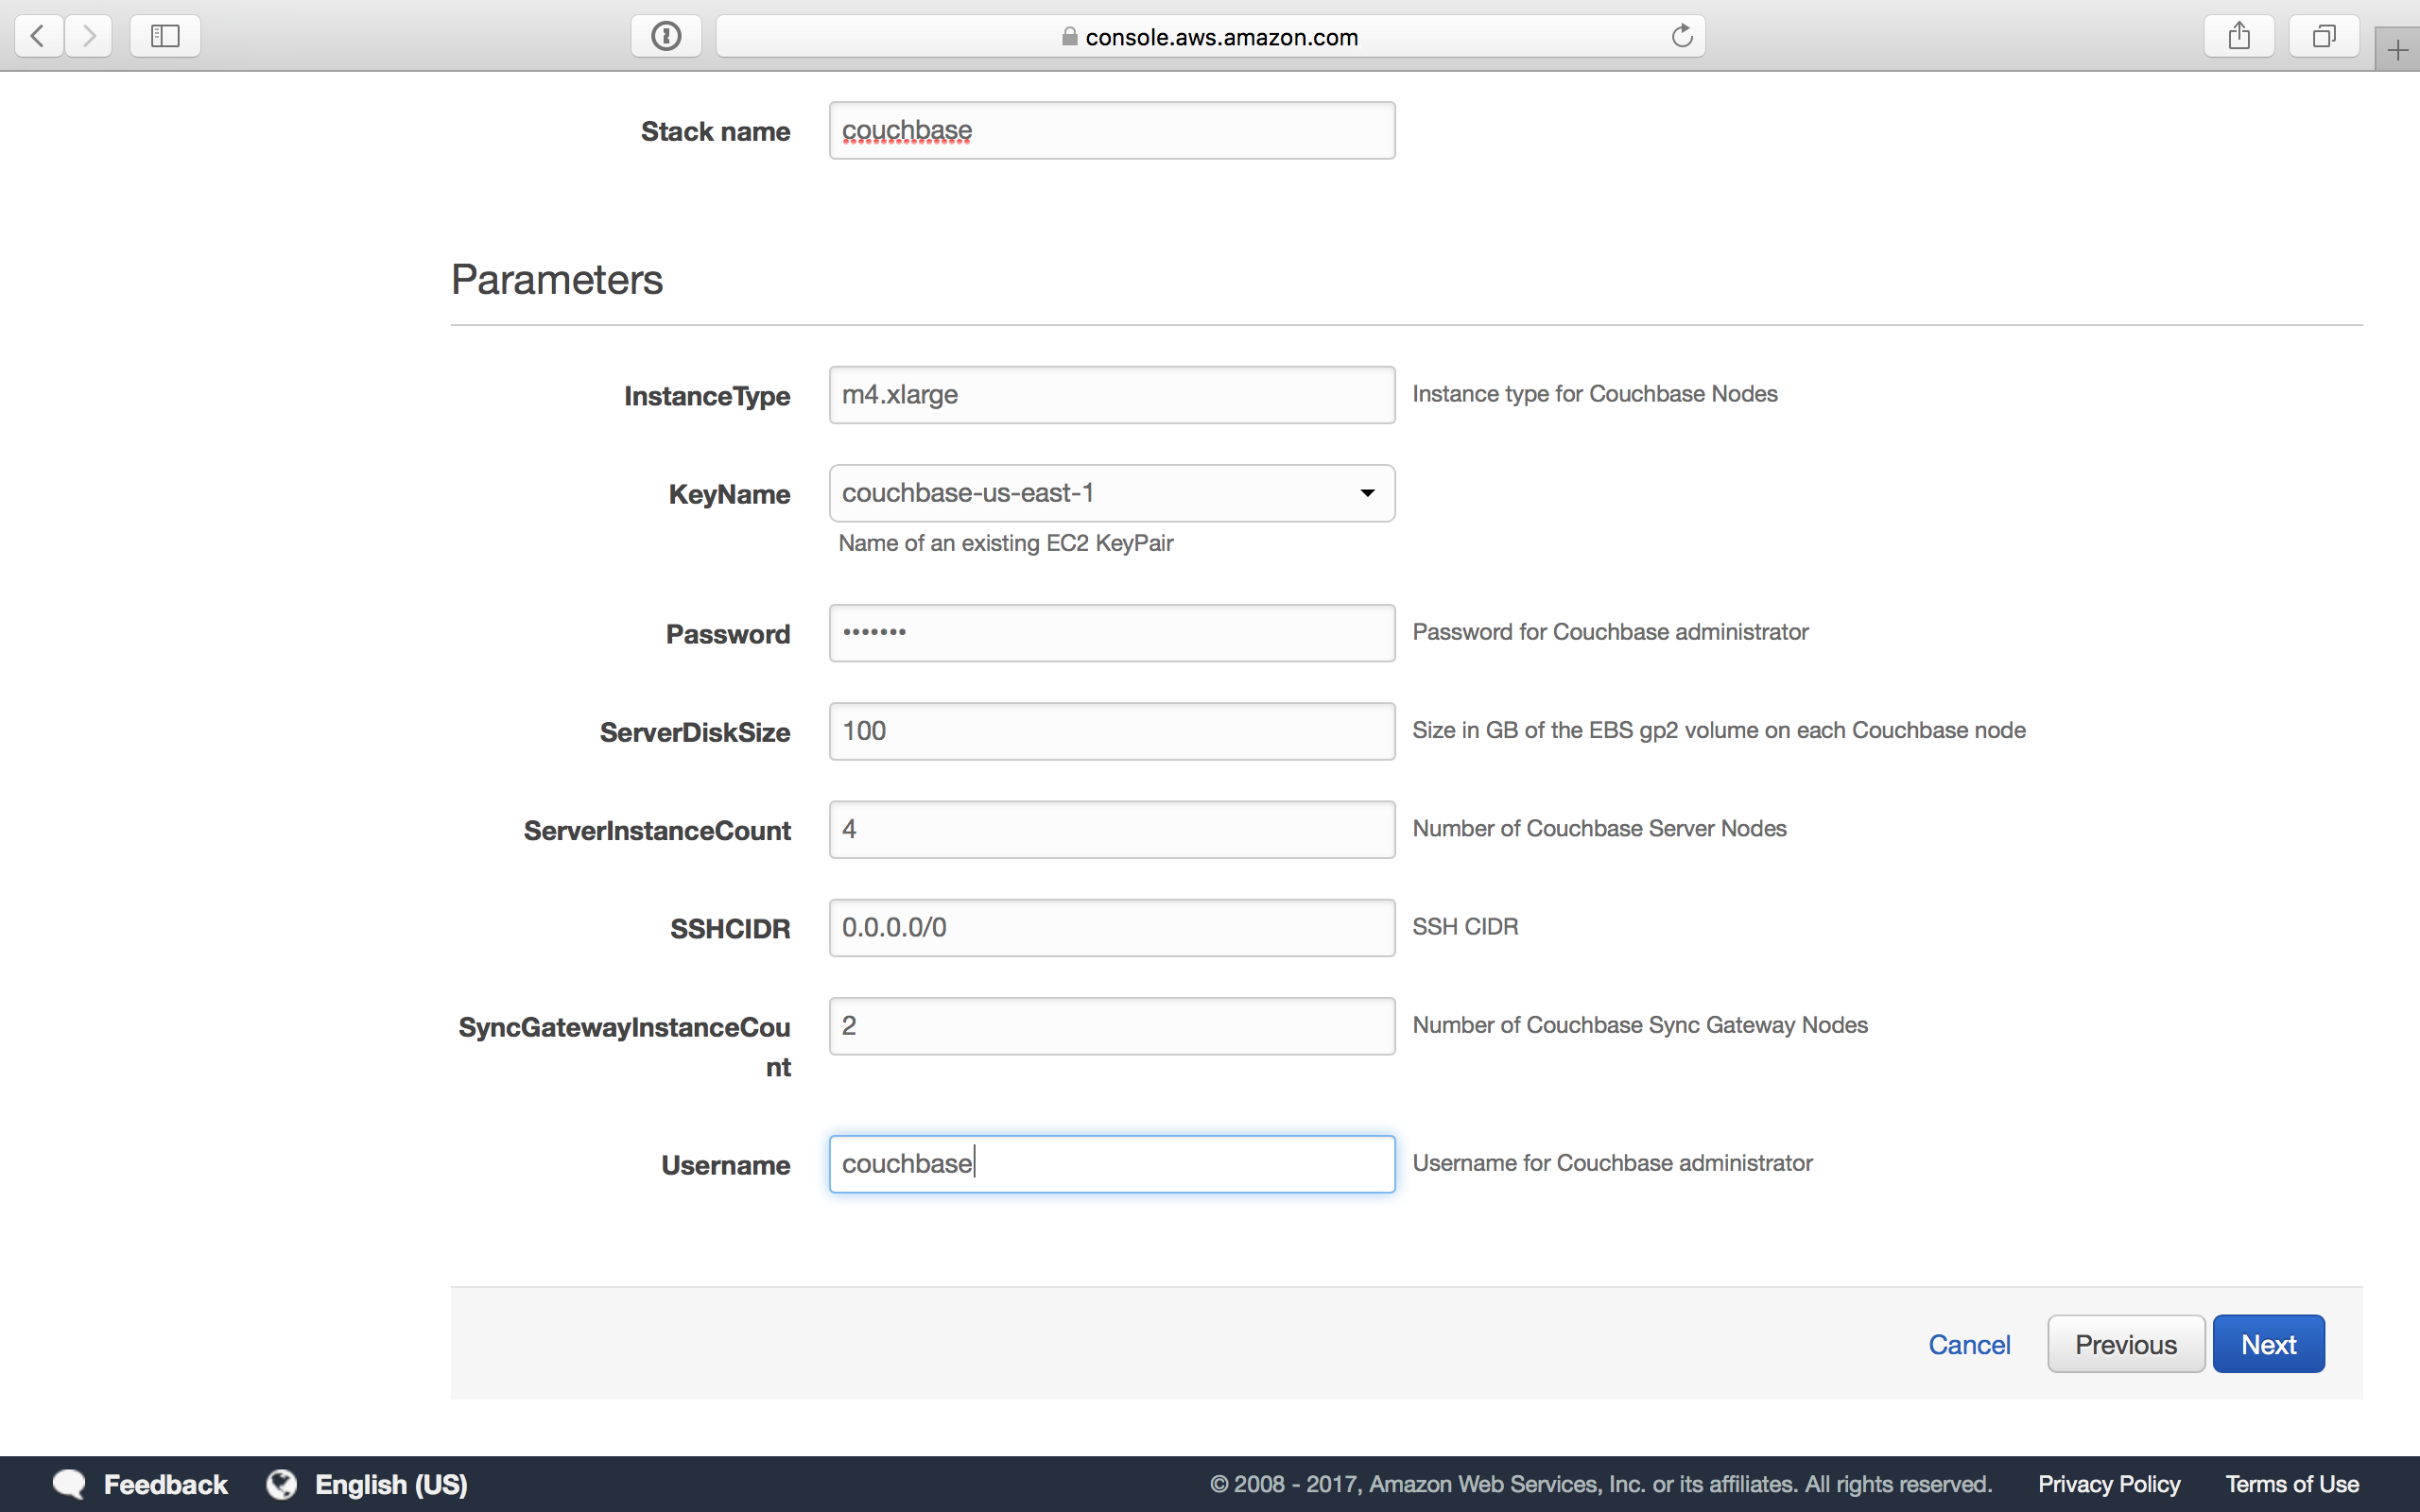Edit the ServerDiskSize field
Image resolution: width=2420 pixels, height=1512 pixels.
pyautogui.click(x=1112, y=731)
